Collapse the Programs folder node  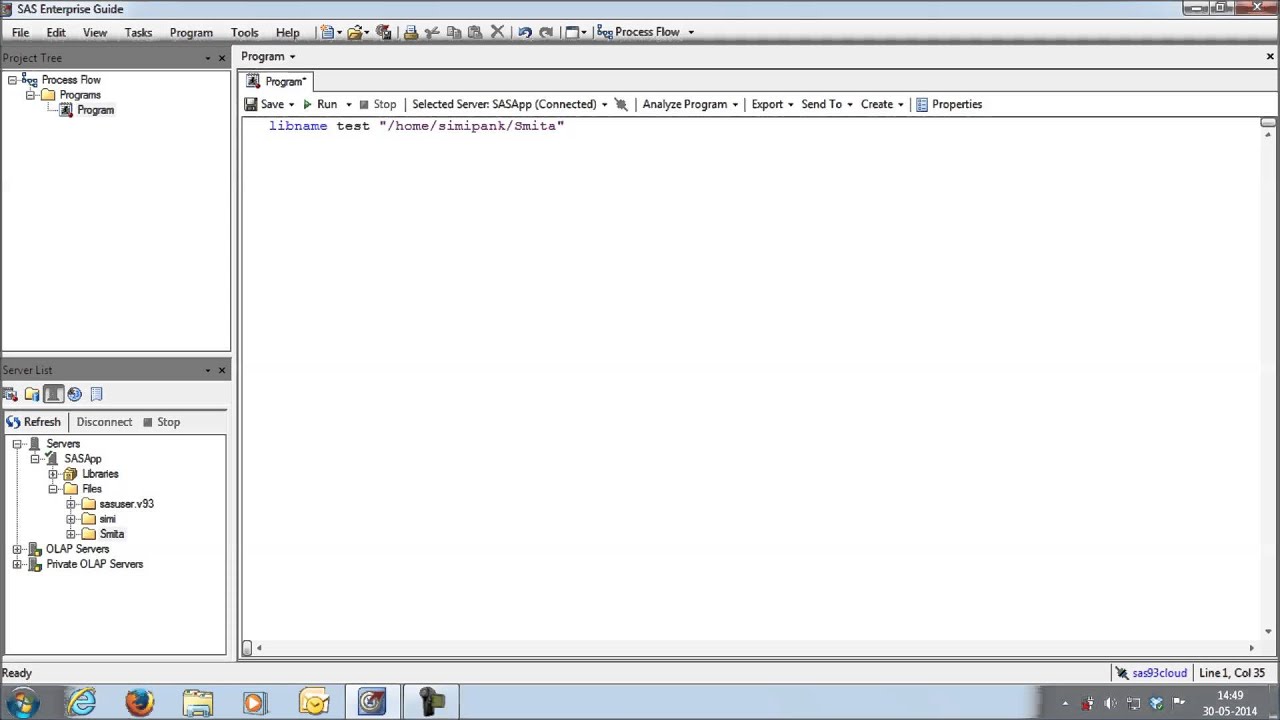click(x=30, y=95)
